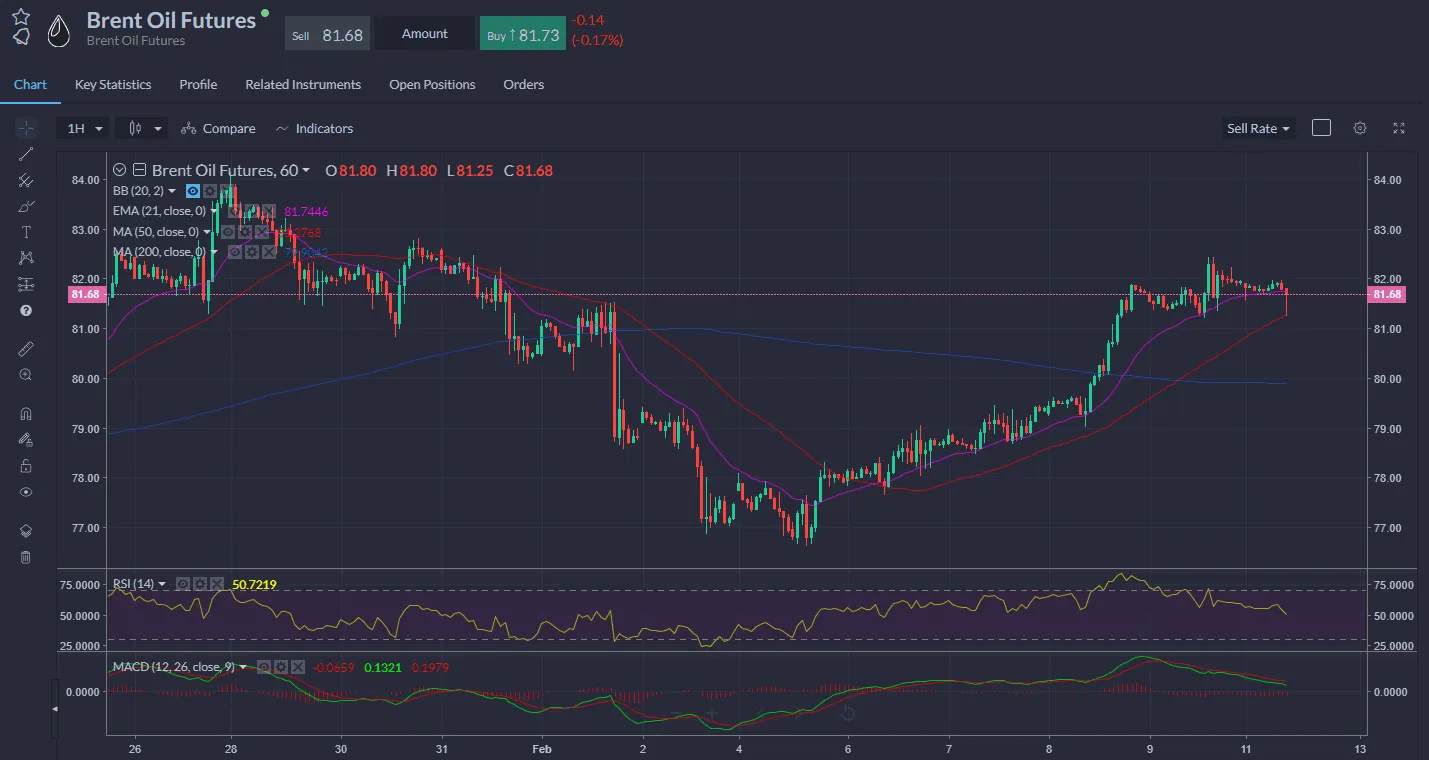Collapse the indicator legend chevron
The image size is (1429, 760).
[x=120, y=170]
